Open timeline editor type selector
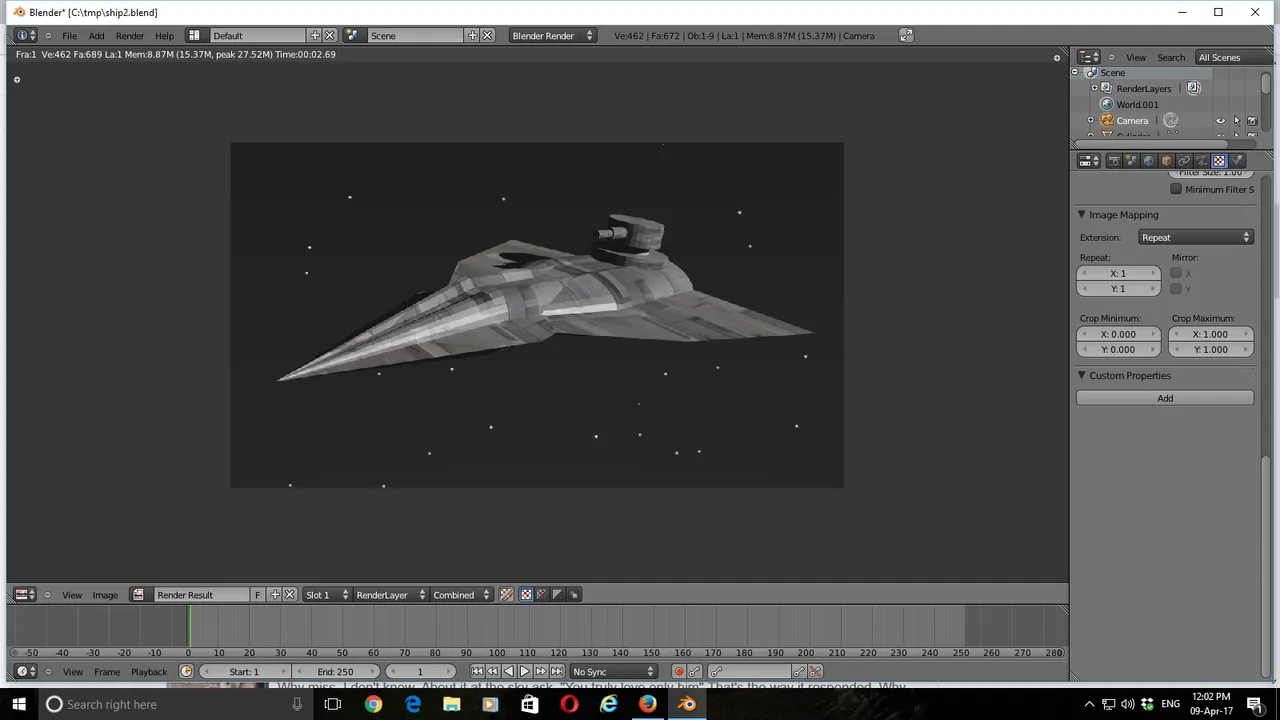Screen dimensions: 1280x720 pos(26,672)
